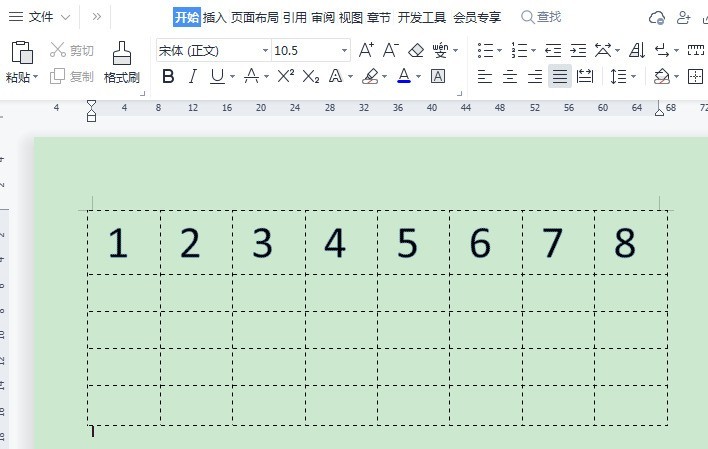The height and width of the screenshot is (449, 708).
Task: Open underline style dropdown arrow
Action: pyautogui.click(x=233, y=76)
